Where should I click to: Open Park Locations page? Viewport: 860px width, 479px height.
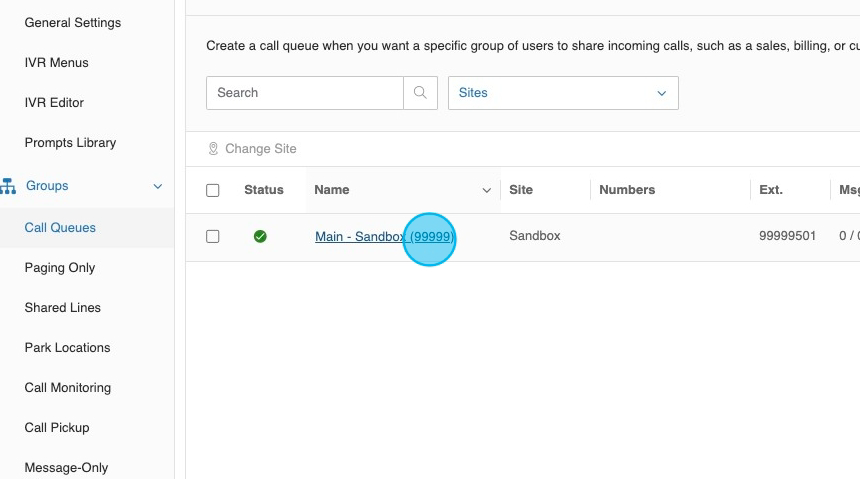(x=67, y=347)
